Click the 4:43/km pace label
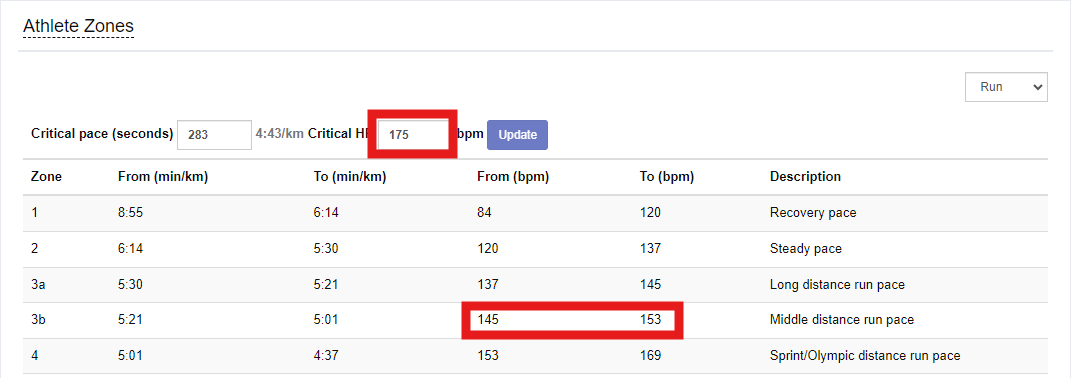 click(x=279, y=134)
